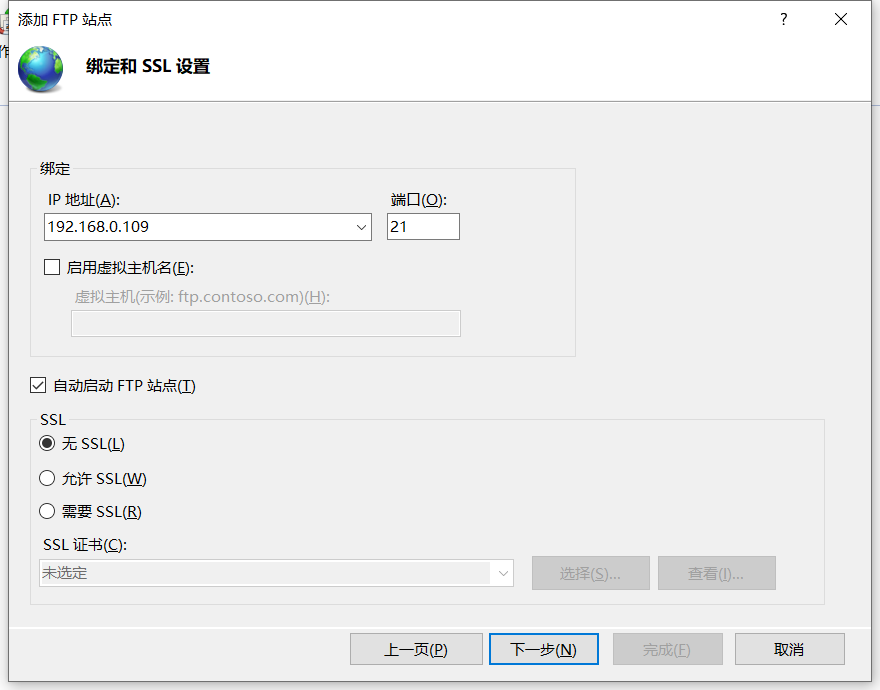Screen dimensions: 880x690
Task: Click the globe icon in the dialog header
Action: click(x=40, y=69)
